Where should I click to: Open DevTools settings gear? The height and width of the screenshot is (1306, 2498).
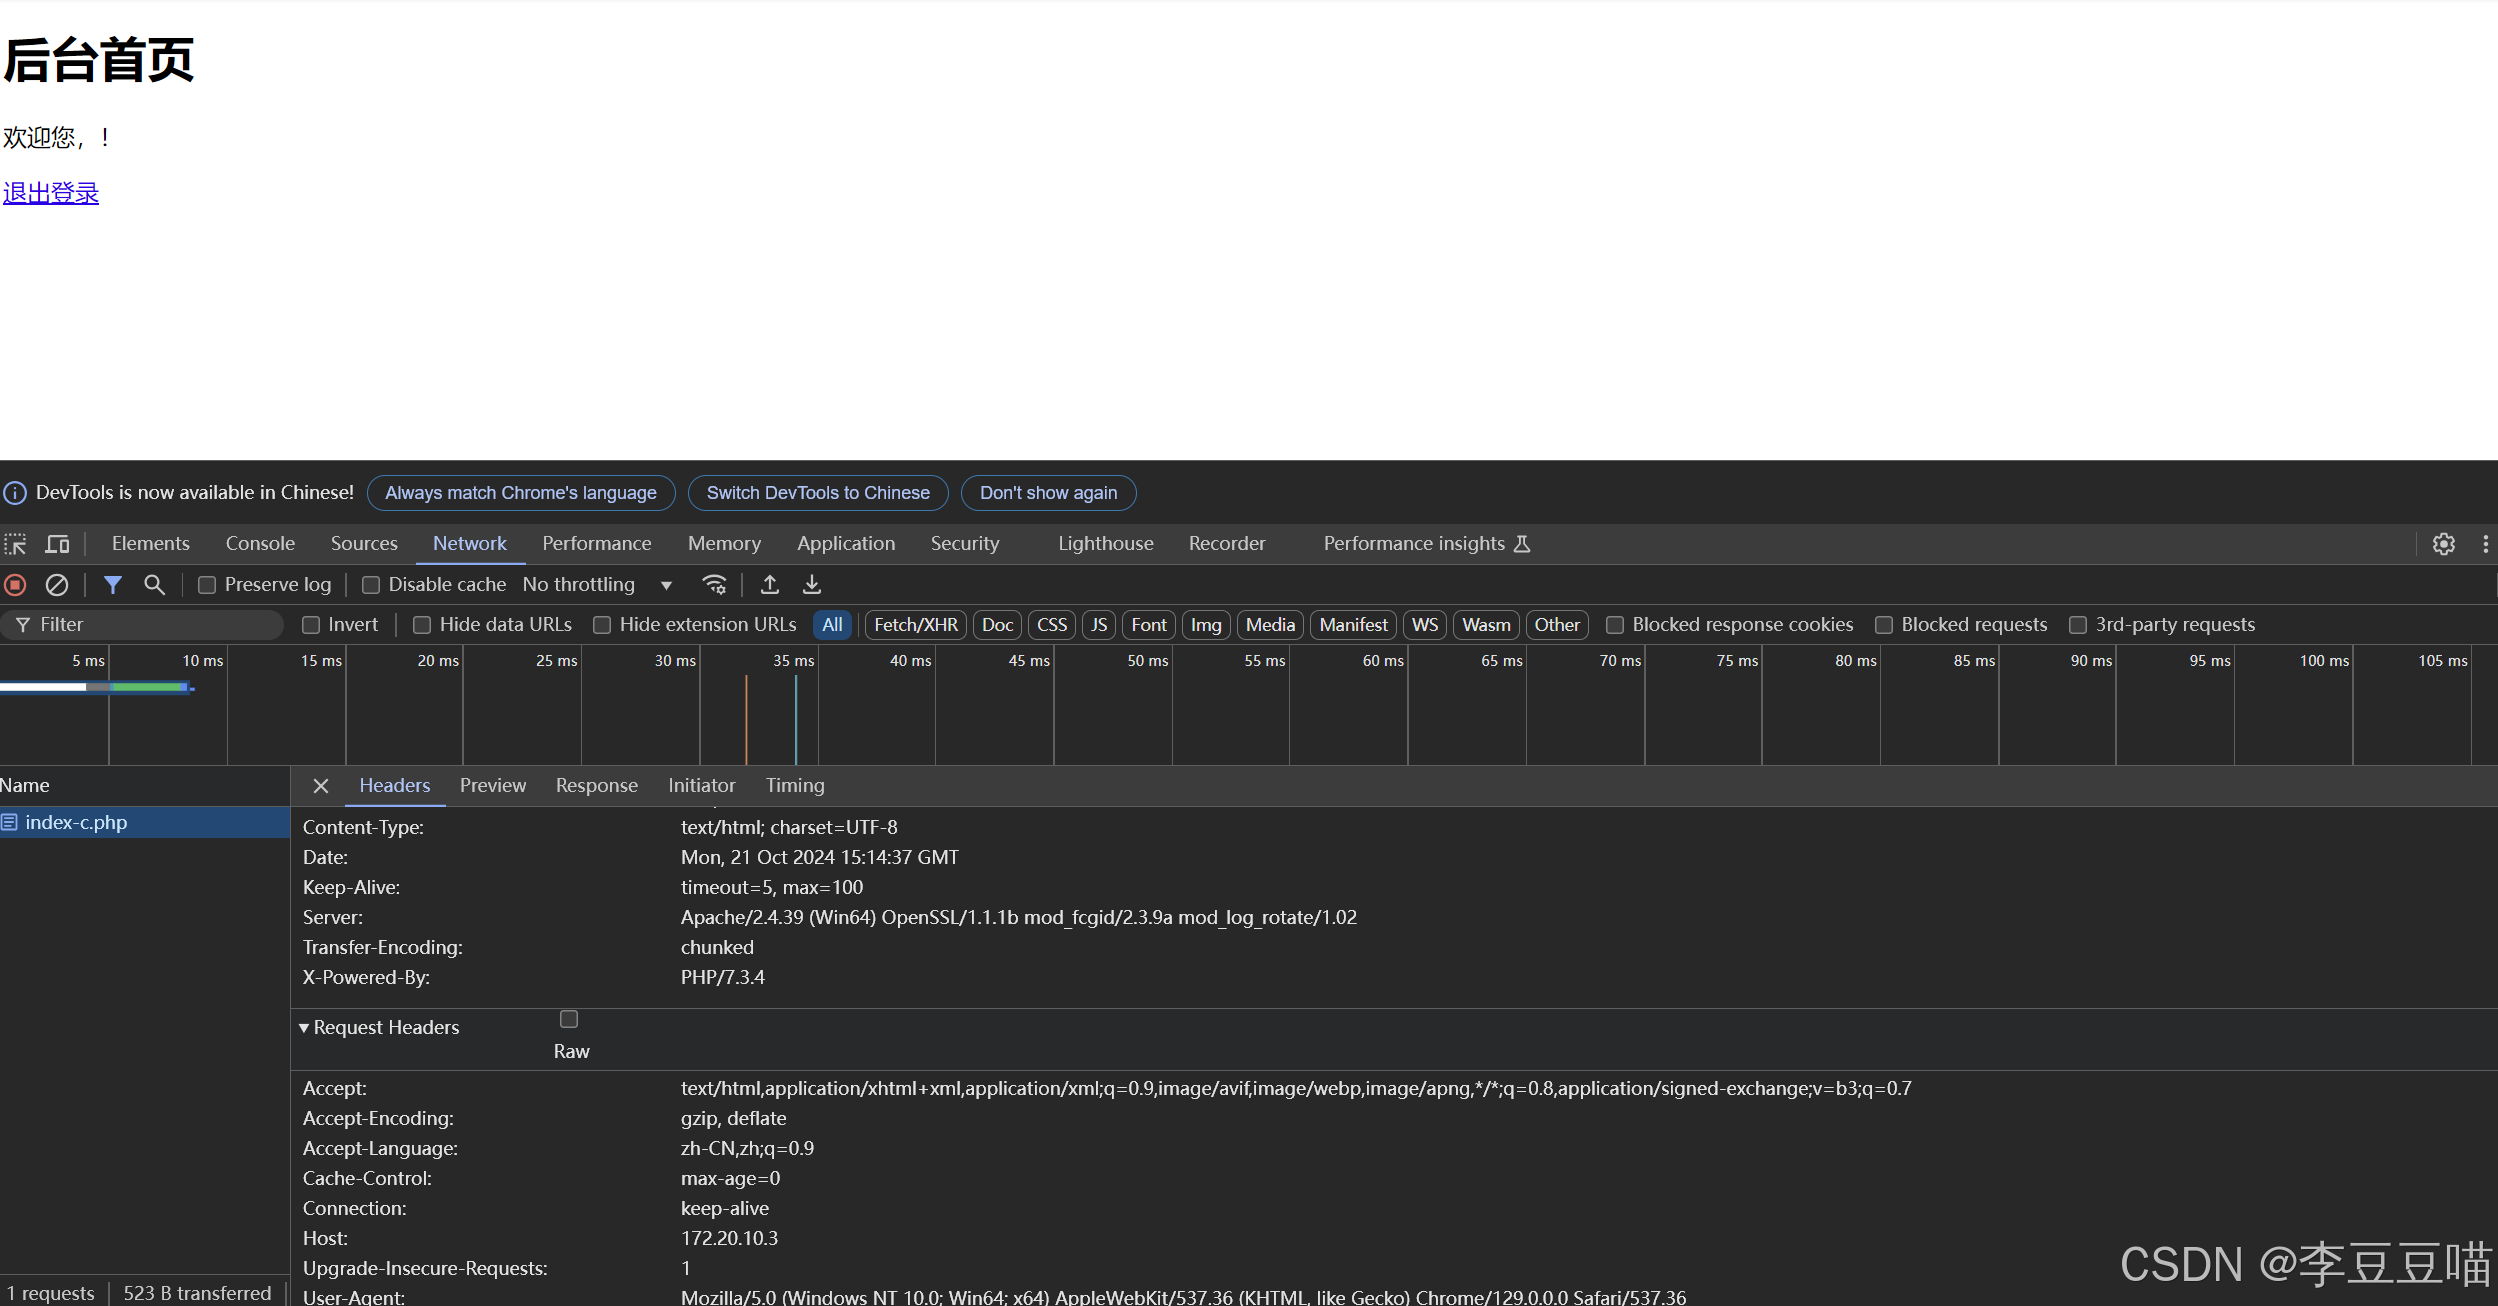point(2443,544)
